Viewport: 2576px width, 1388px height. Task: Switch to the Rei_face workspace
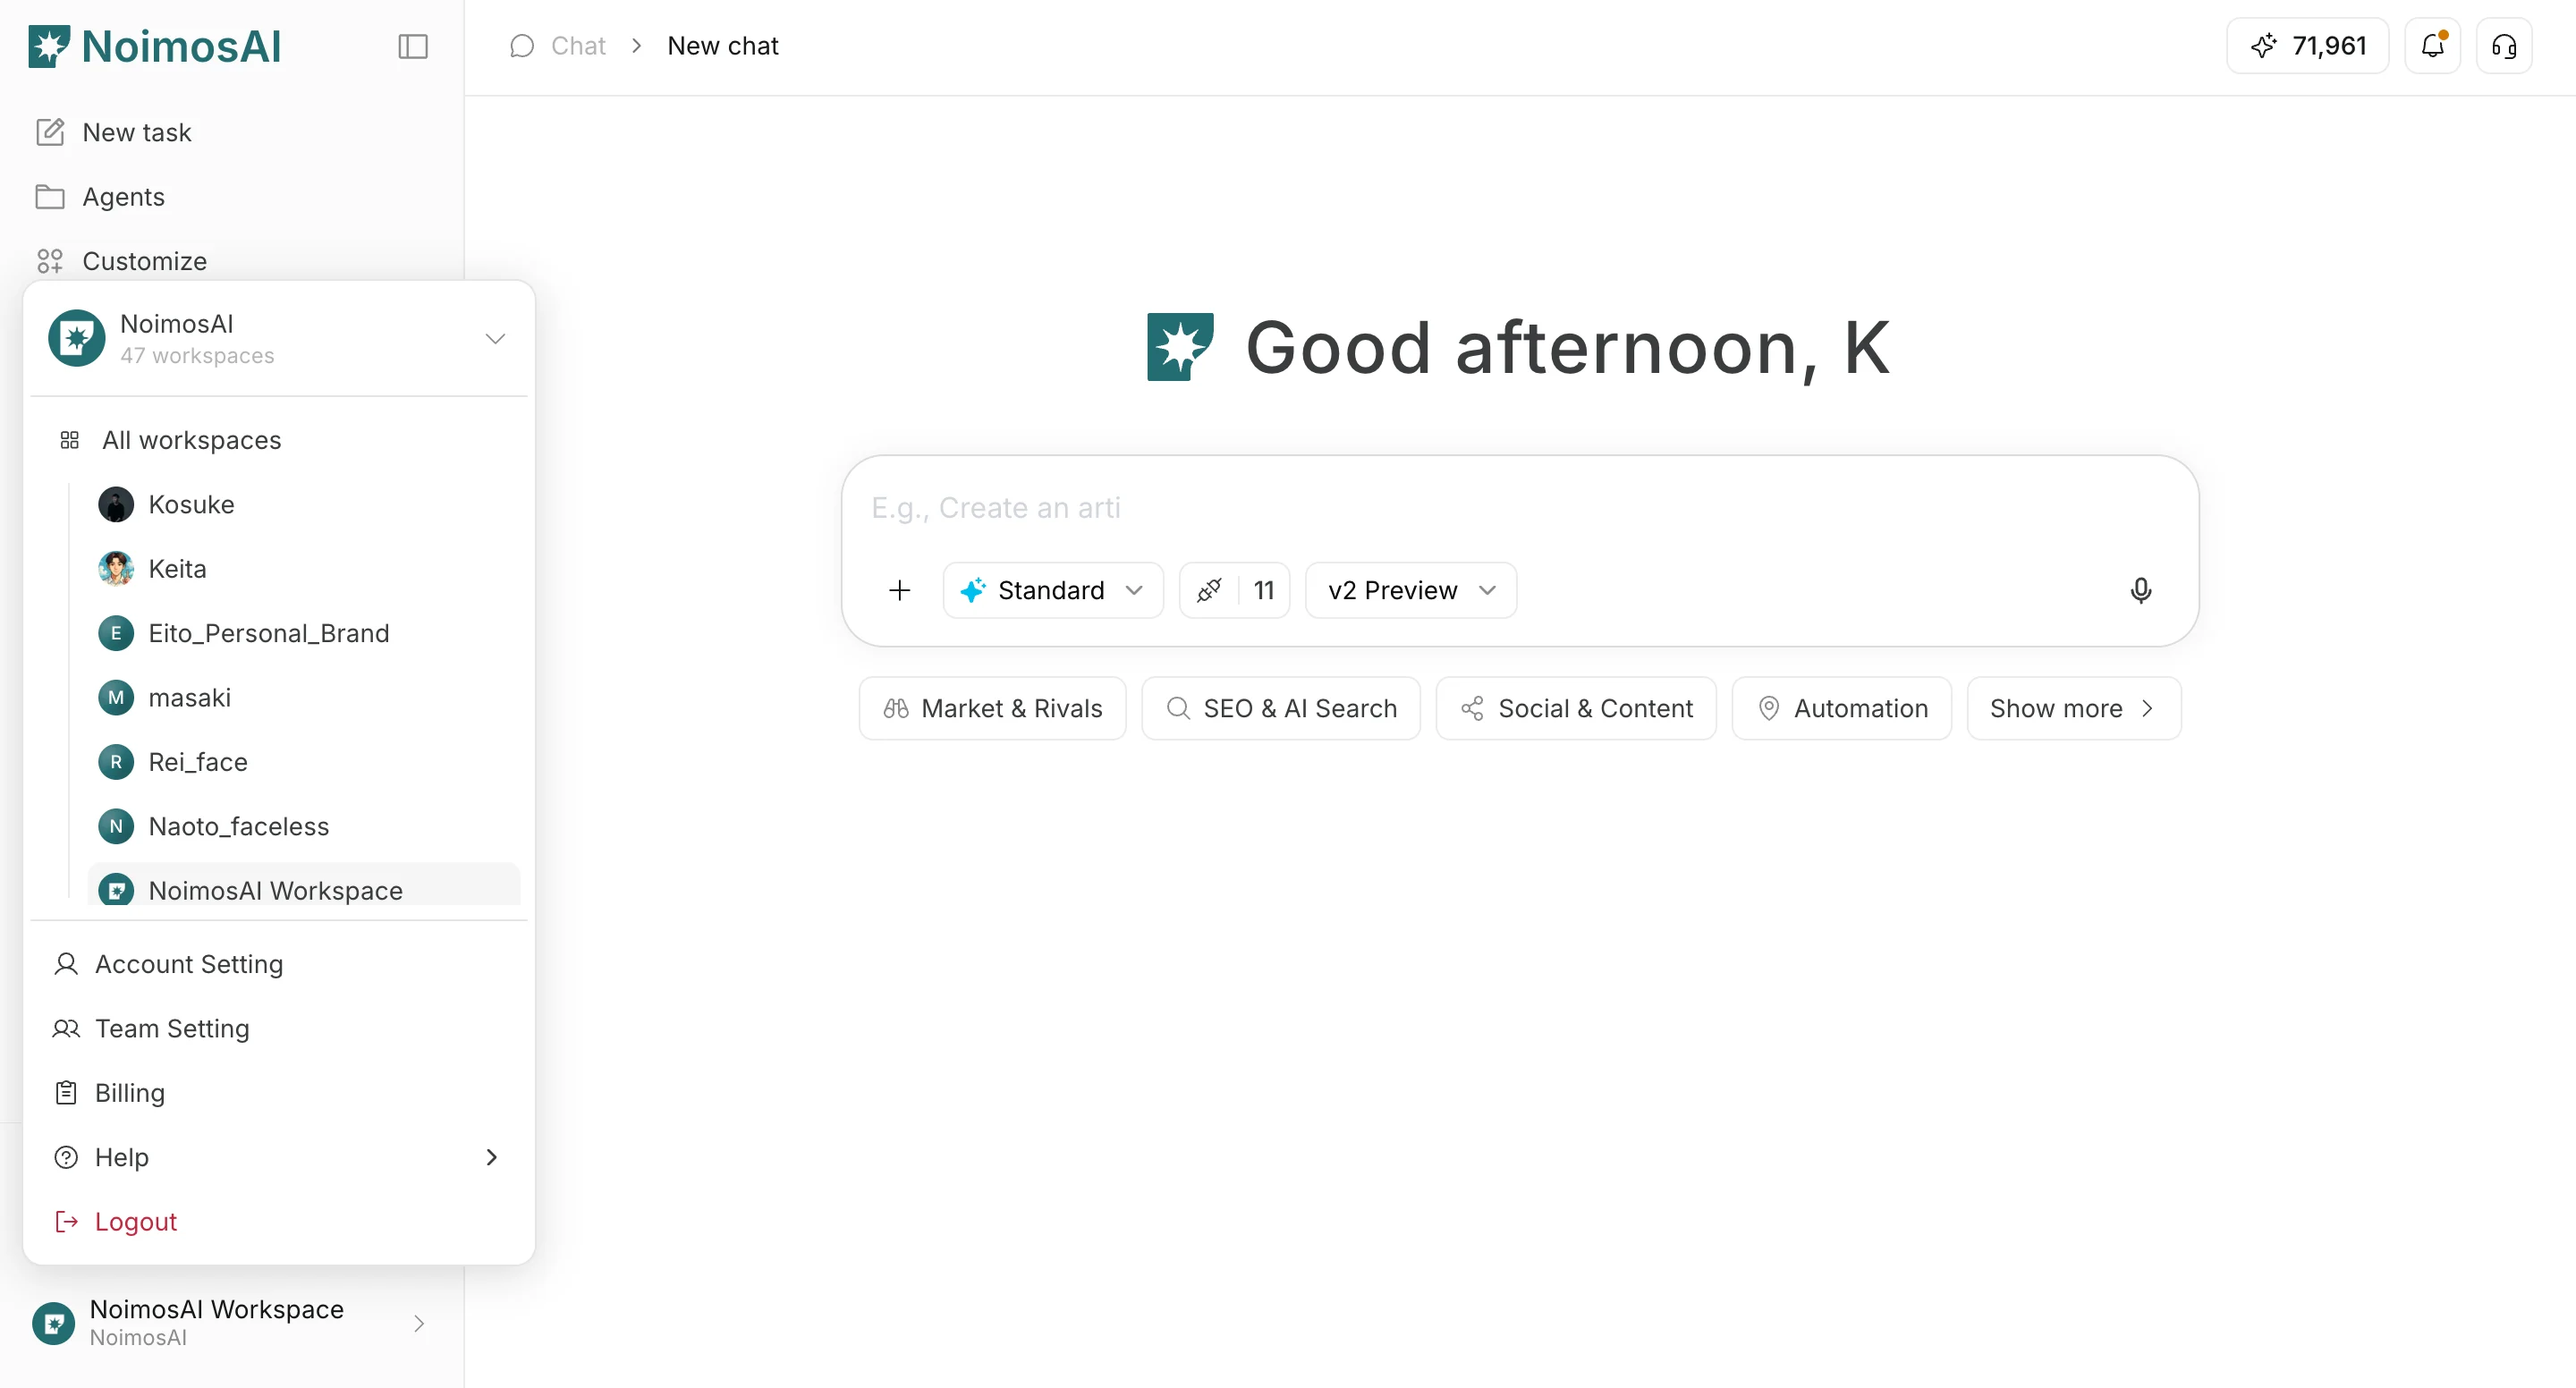(304, 762)
